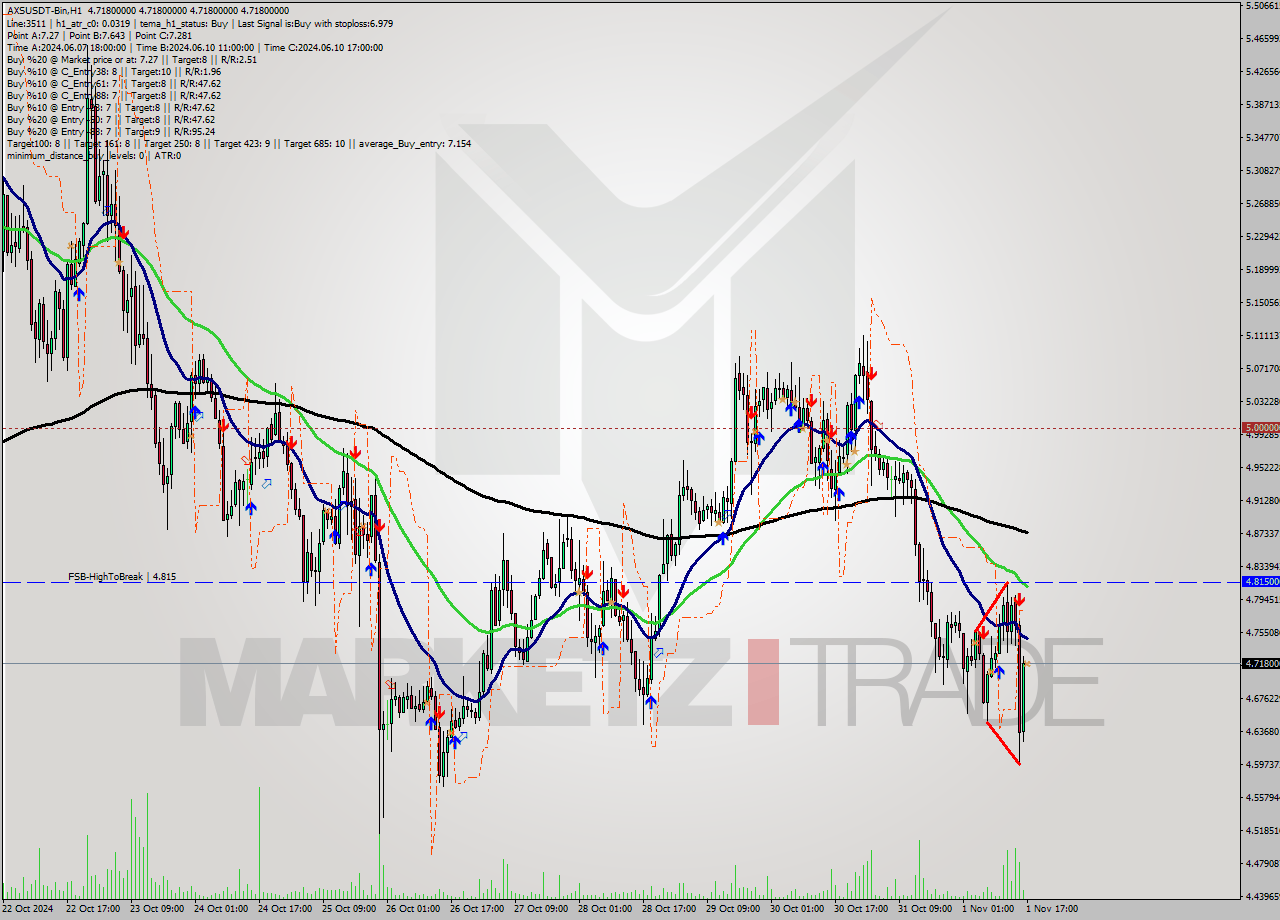Click the '24 Oct 01:00' time axis label
This screenshot has width=1280, height=920.
[221, 909]
